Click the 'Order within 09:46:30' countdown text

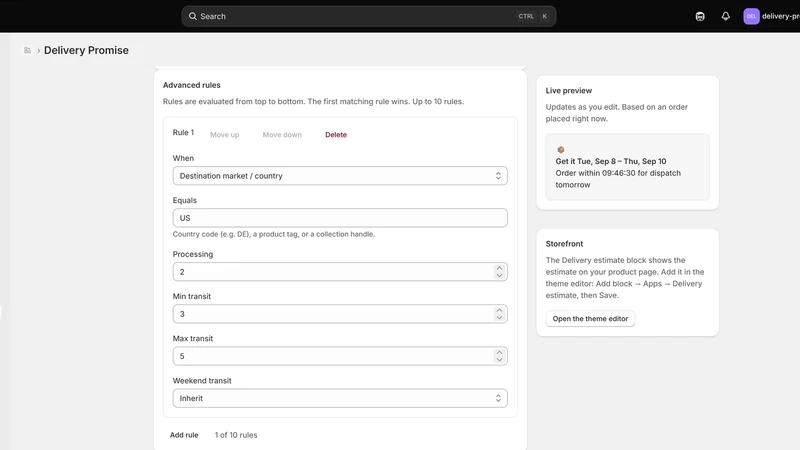point(618,179)
